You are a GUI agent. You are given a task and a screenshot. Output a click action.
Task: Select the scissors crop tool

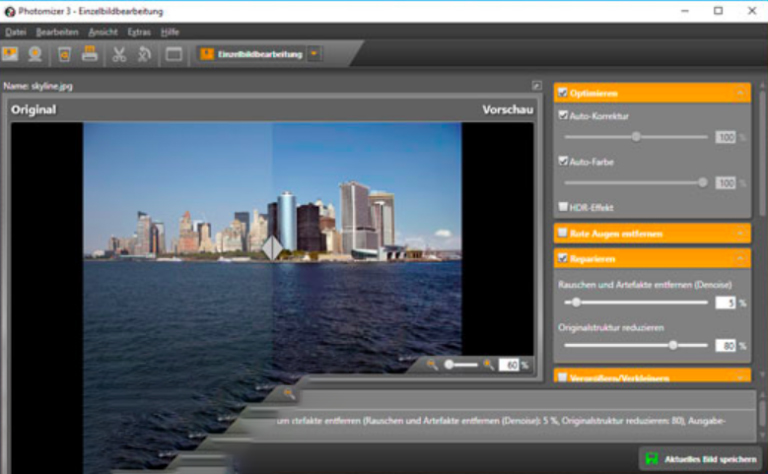(x=119, y=54)
